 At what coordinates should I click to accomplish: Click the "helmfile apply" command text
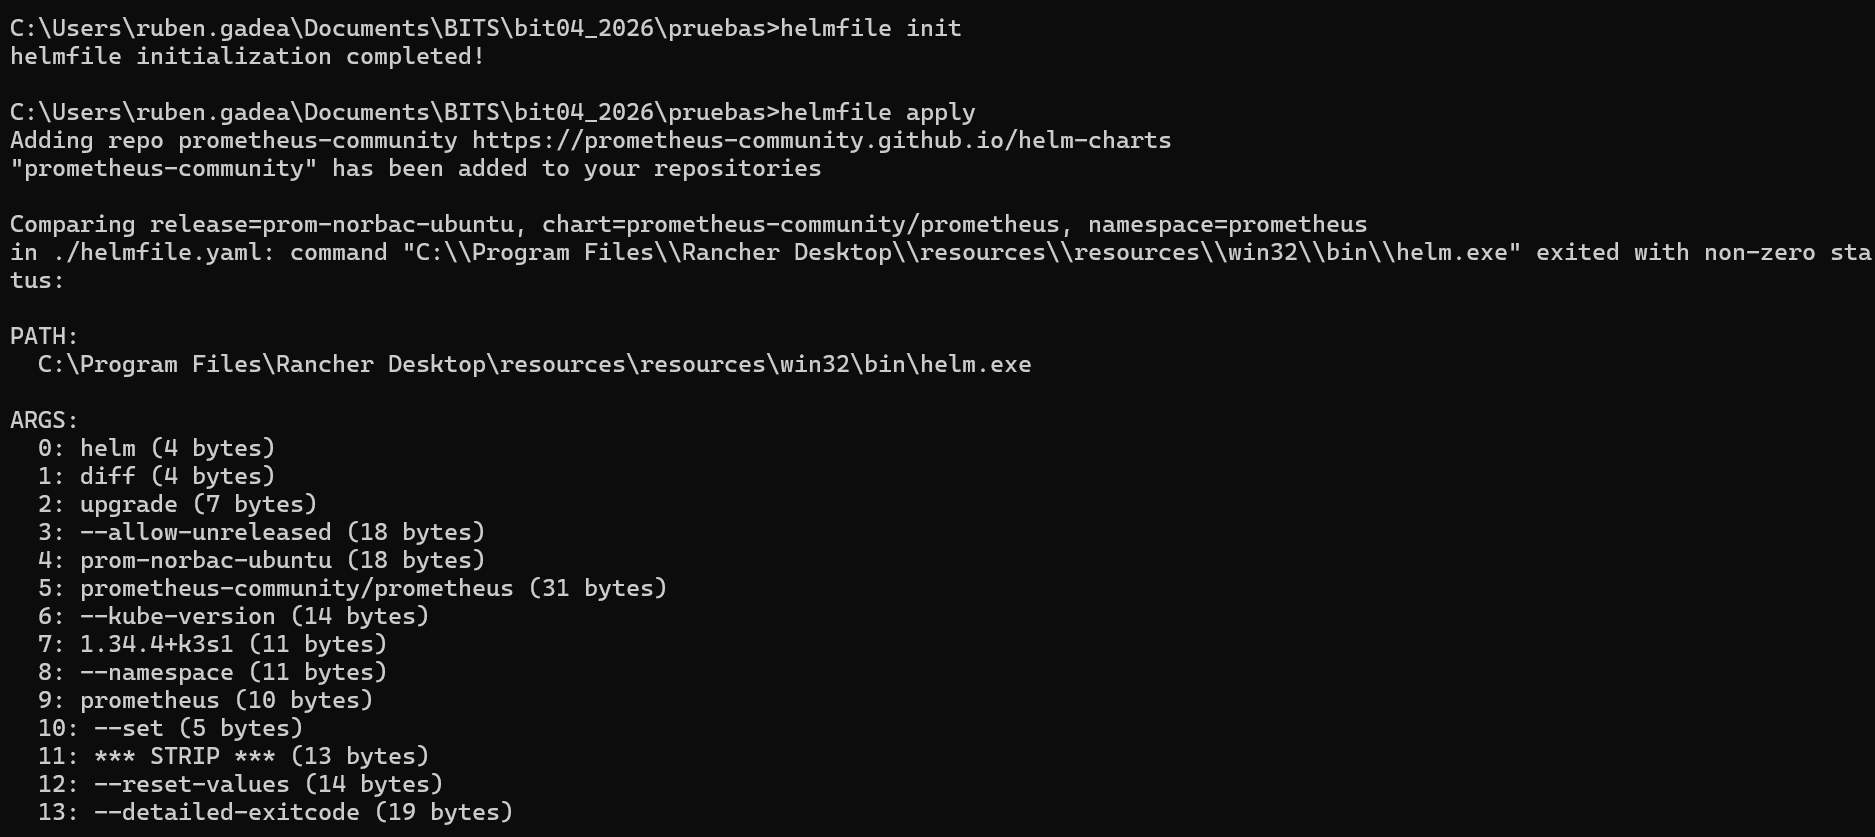(x=877, y=112)
